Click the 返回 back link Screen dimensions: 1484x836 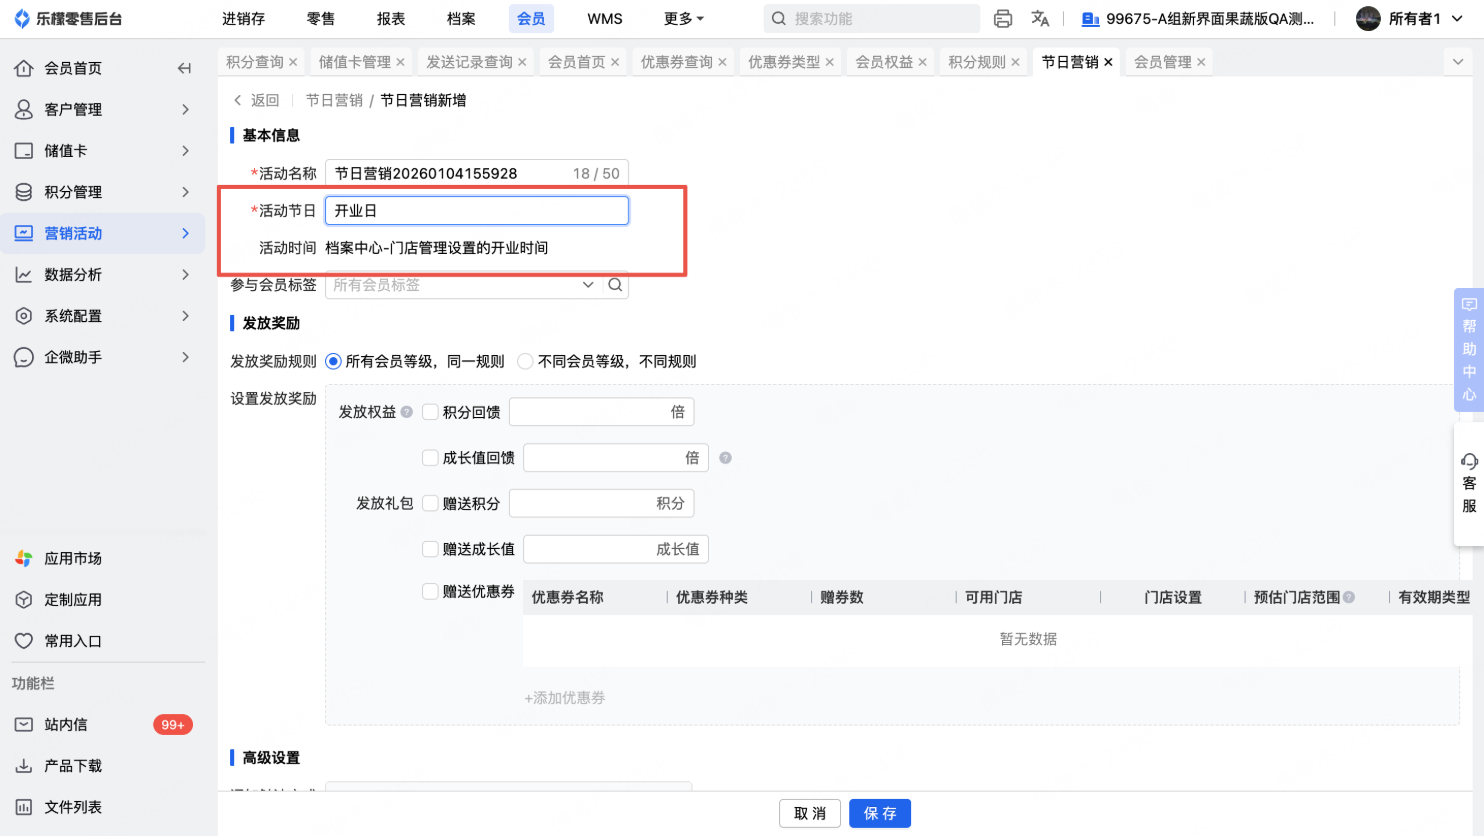pyautogui.click(x=256, y=100)
